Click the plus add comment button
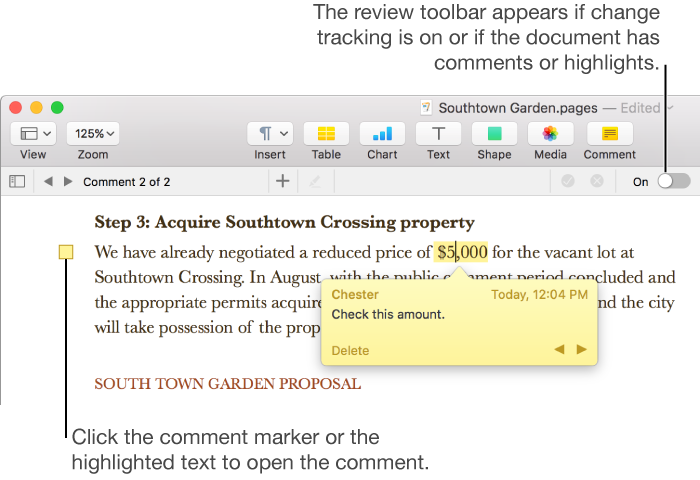The width and height of the screenshot is (700, 480). pyautogui.click(x=282, y=181)
